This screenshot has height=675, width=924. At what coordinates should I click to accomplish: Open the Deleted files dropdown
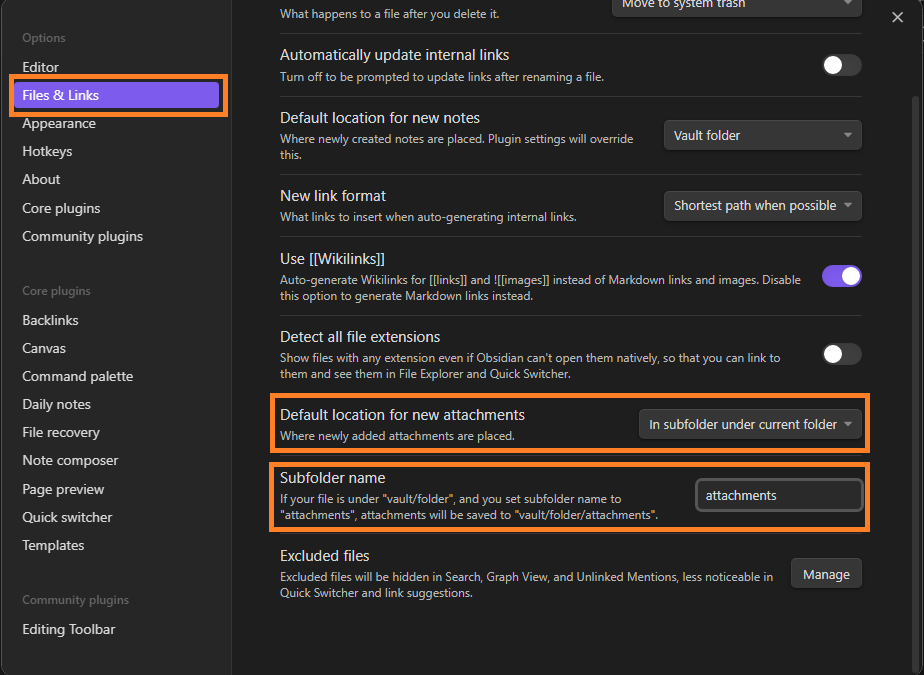coord(736,6)
